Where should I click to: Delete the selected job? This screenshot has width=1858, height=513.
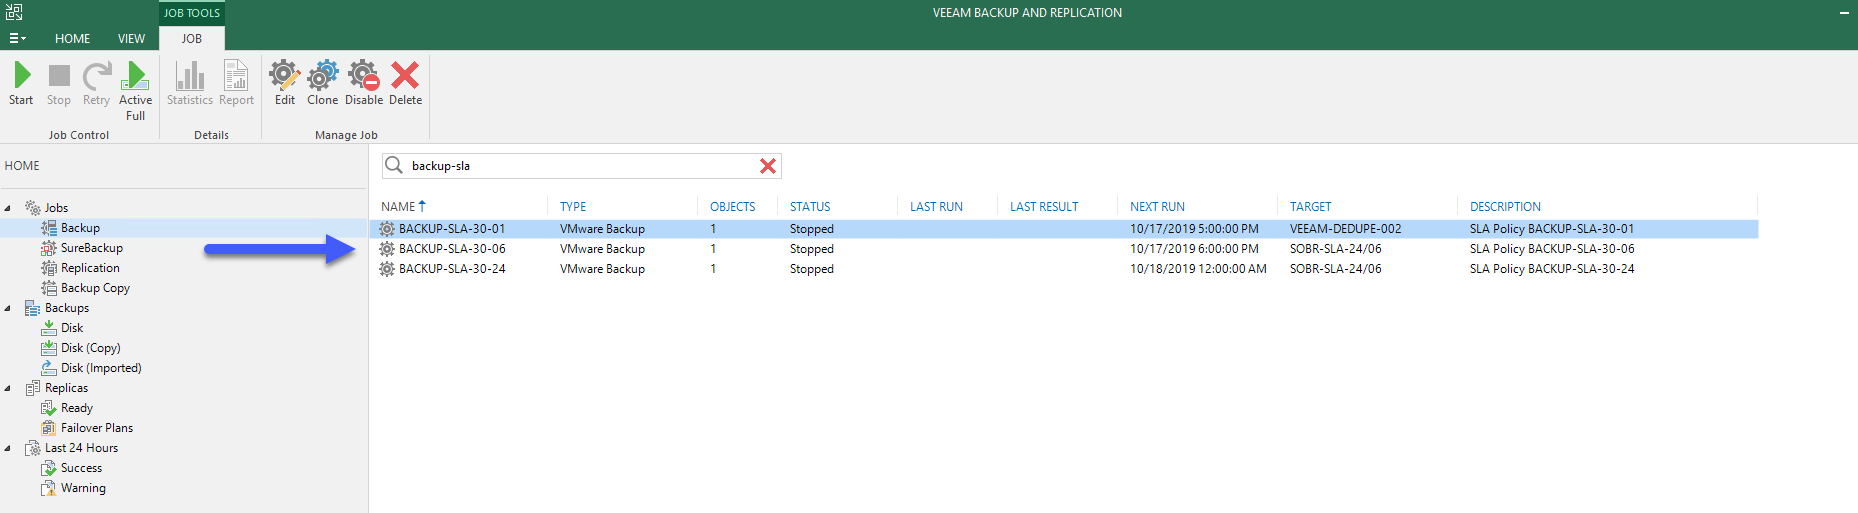point(405,83)
